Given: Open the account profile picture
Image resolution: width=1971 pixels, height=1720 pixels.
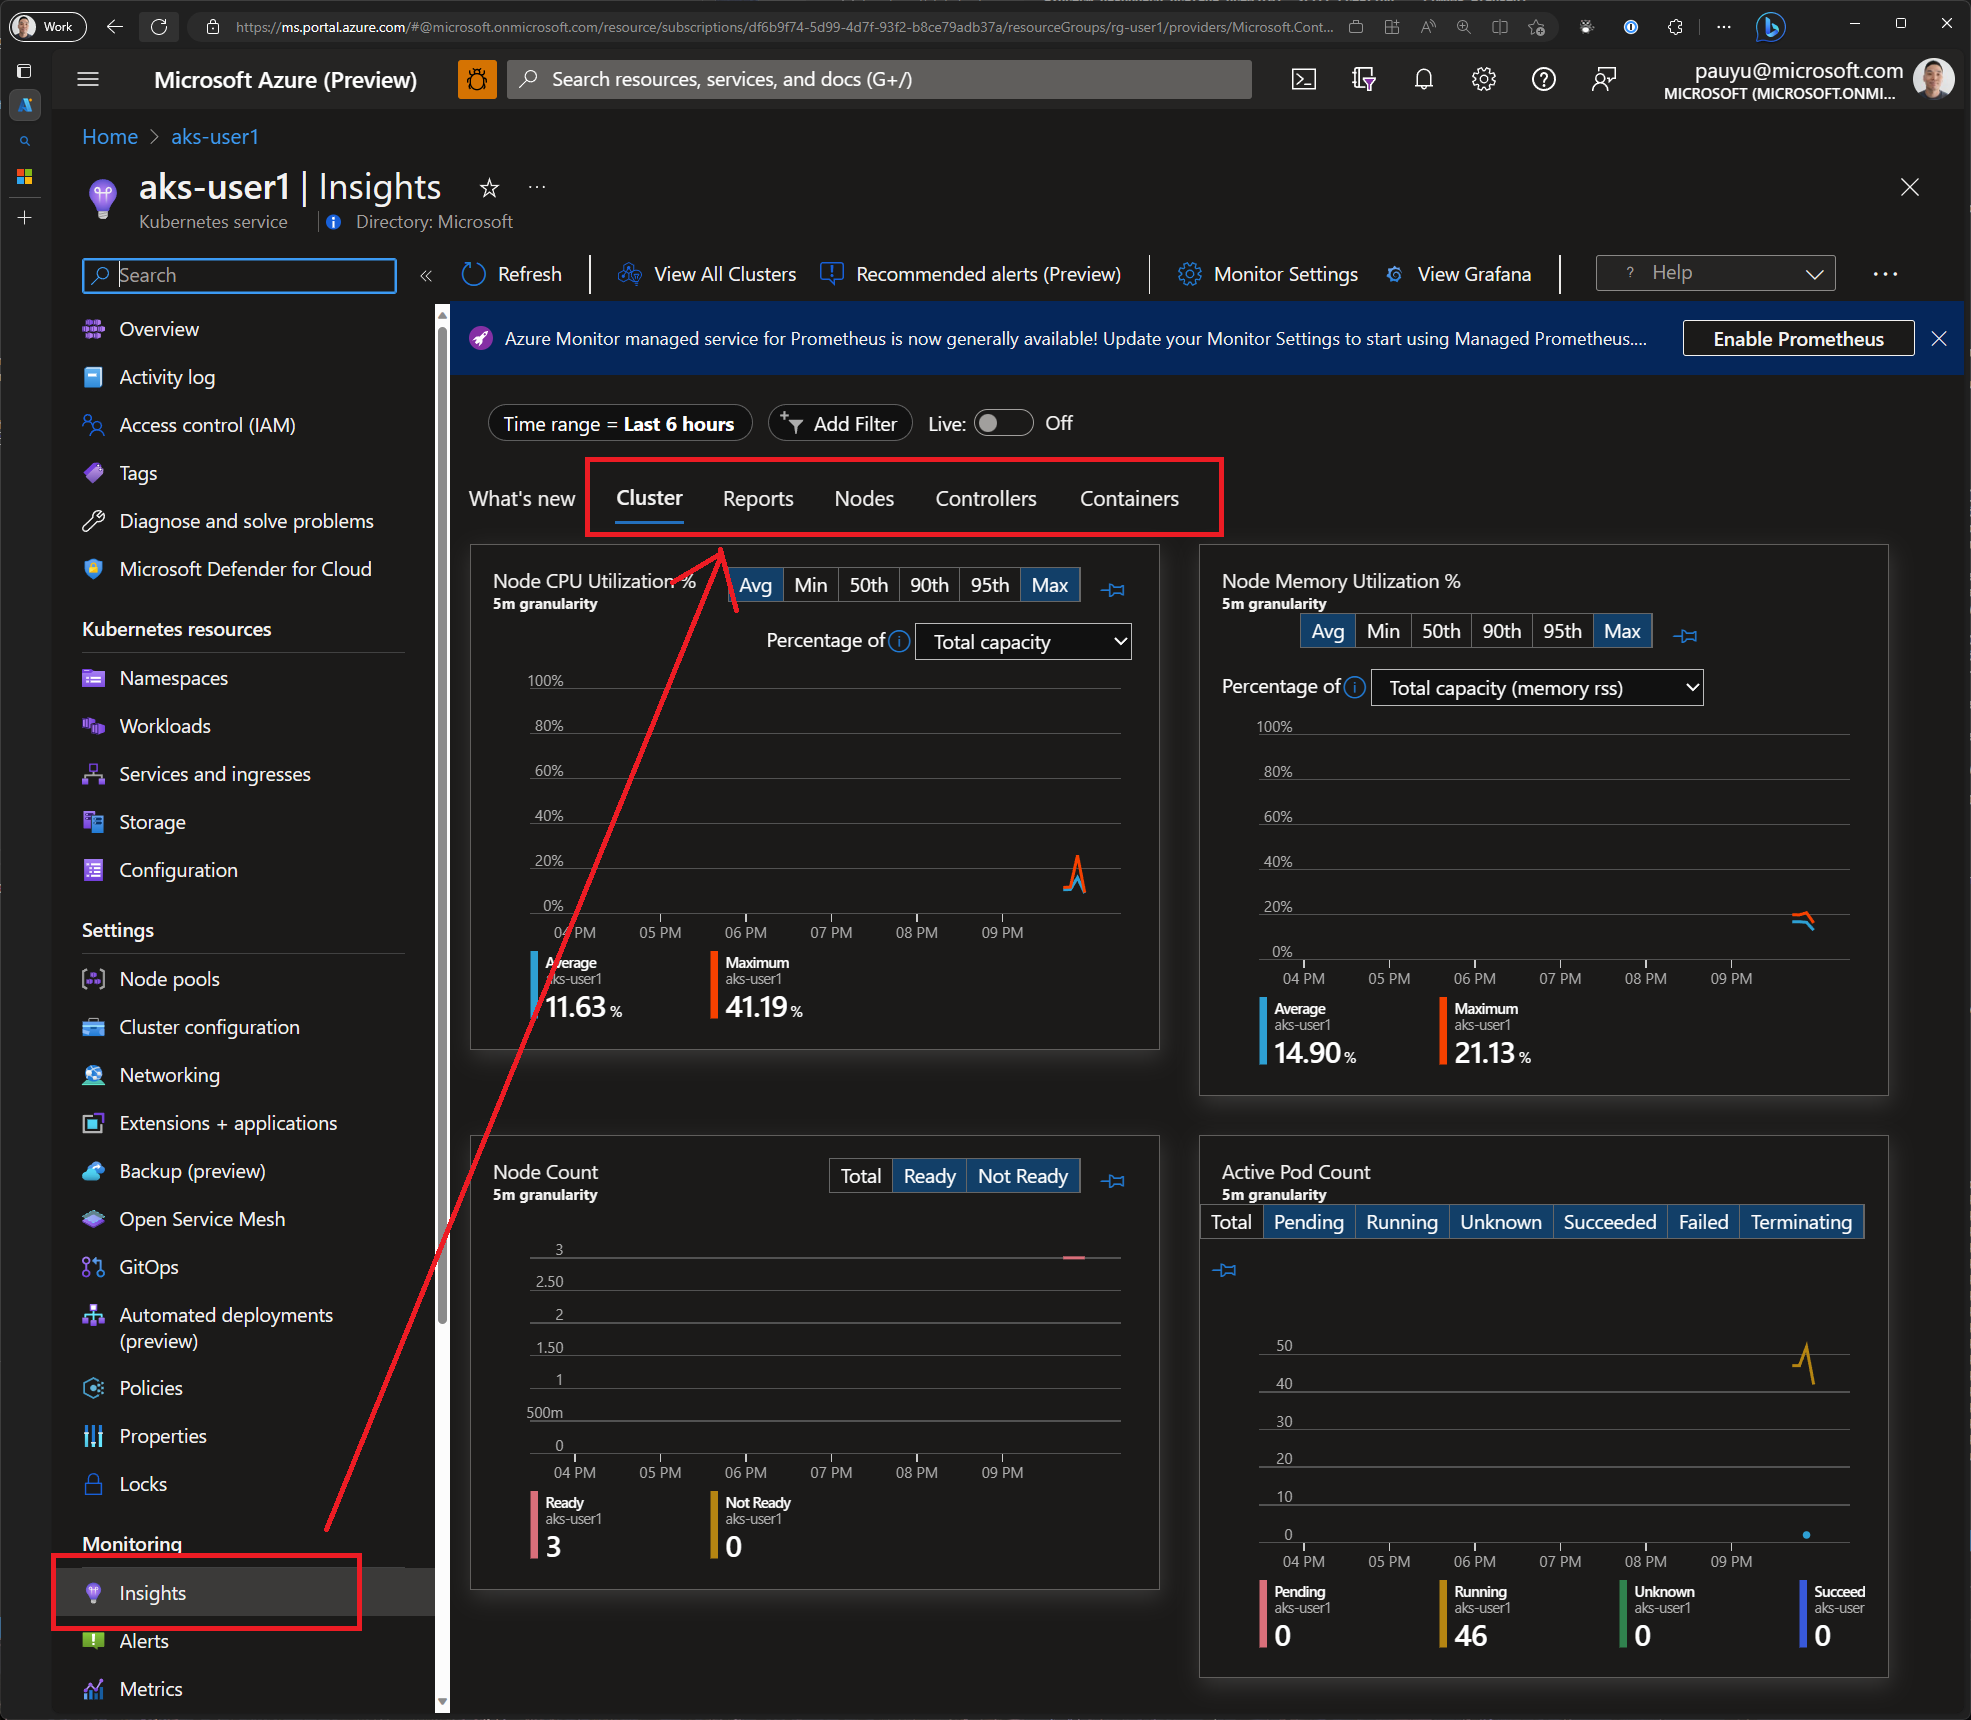Looking at the screenshot, I should coord(1933,79).
